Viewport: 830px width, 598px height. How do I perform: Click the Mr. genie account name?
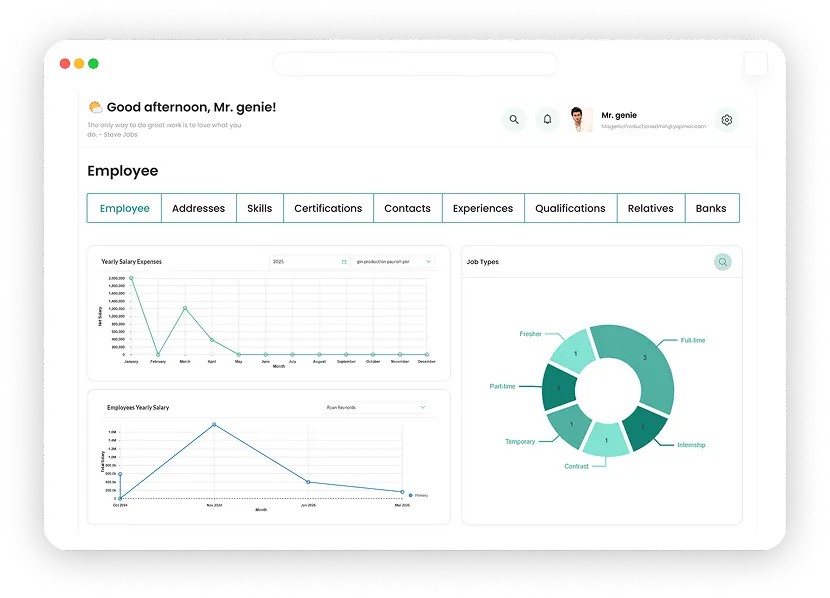tap(619, 115)
